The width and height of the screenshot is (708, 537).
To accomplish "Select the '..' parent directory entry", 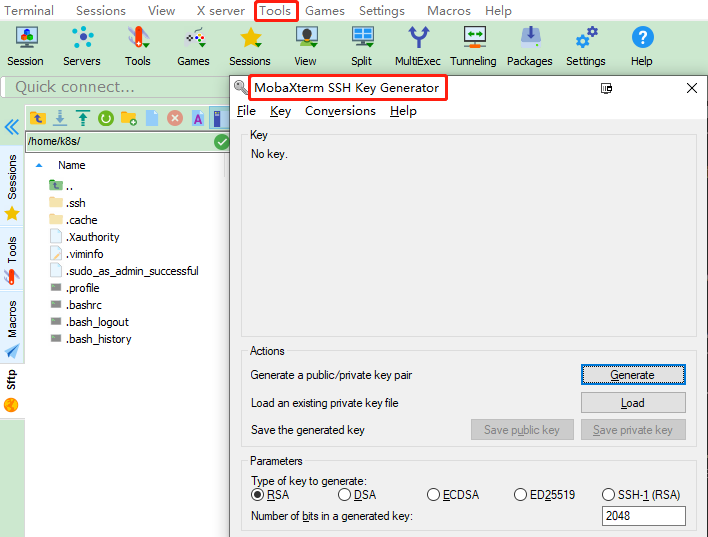I will click(x=61, y=186).
